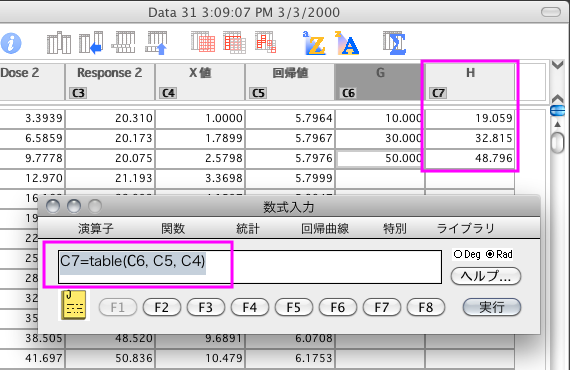Click the formula input field
Viewport: 570px width, 370px height.
coord(250,267)
